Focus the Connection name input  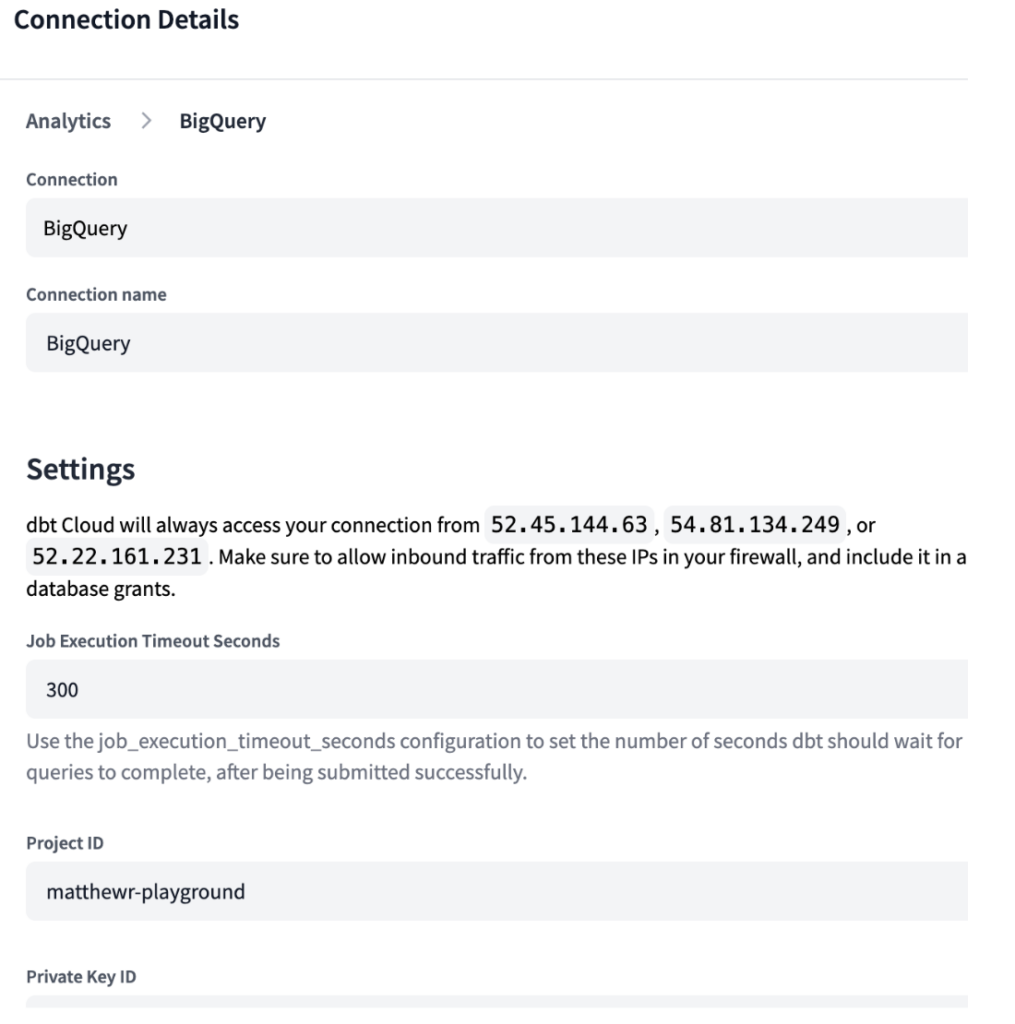495,343
